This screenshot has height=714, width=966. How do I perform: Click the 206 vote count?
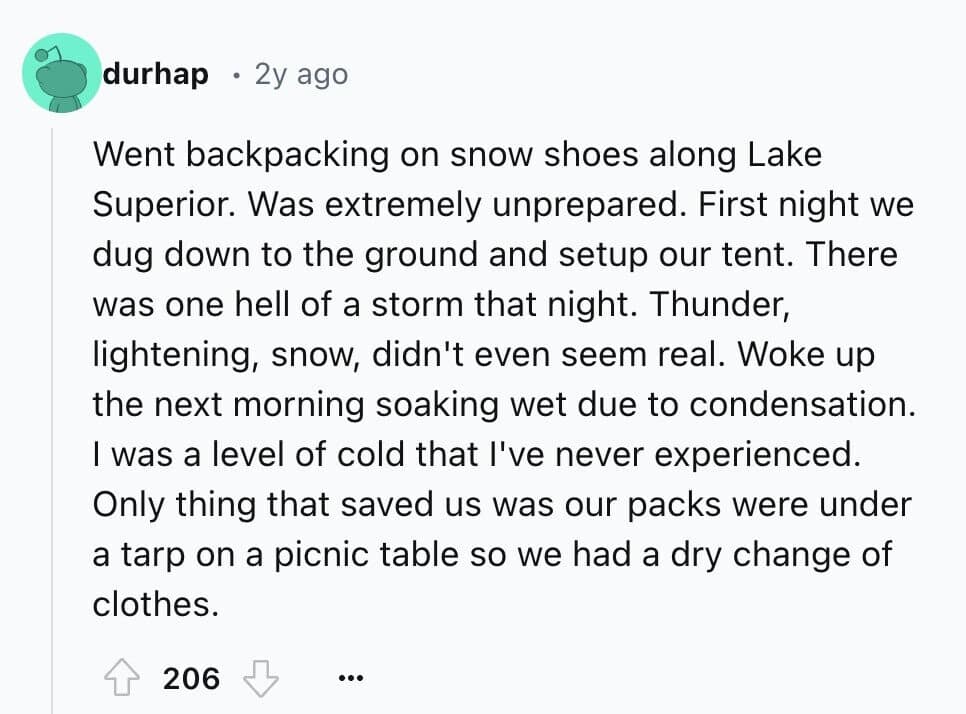[x=190, y=679]
